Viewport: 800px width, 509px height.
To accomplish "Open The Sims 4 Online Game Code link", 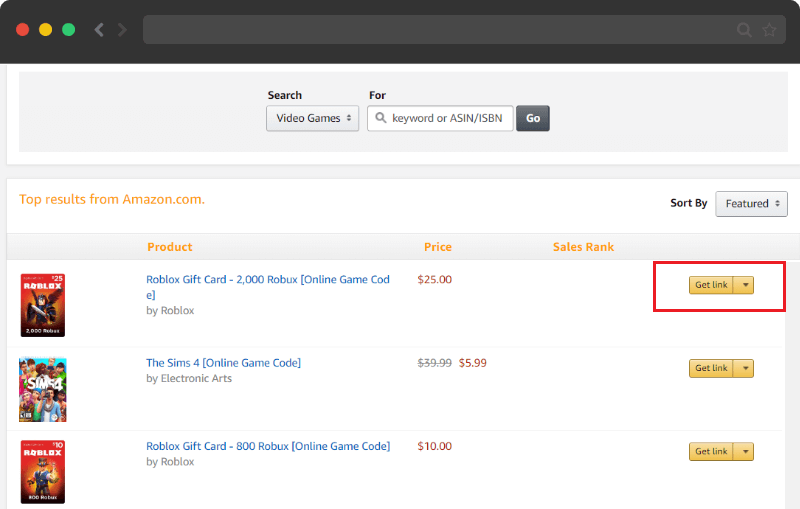I will pyautogui.click(x=223, y=363).
